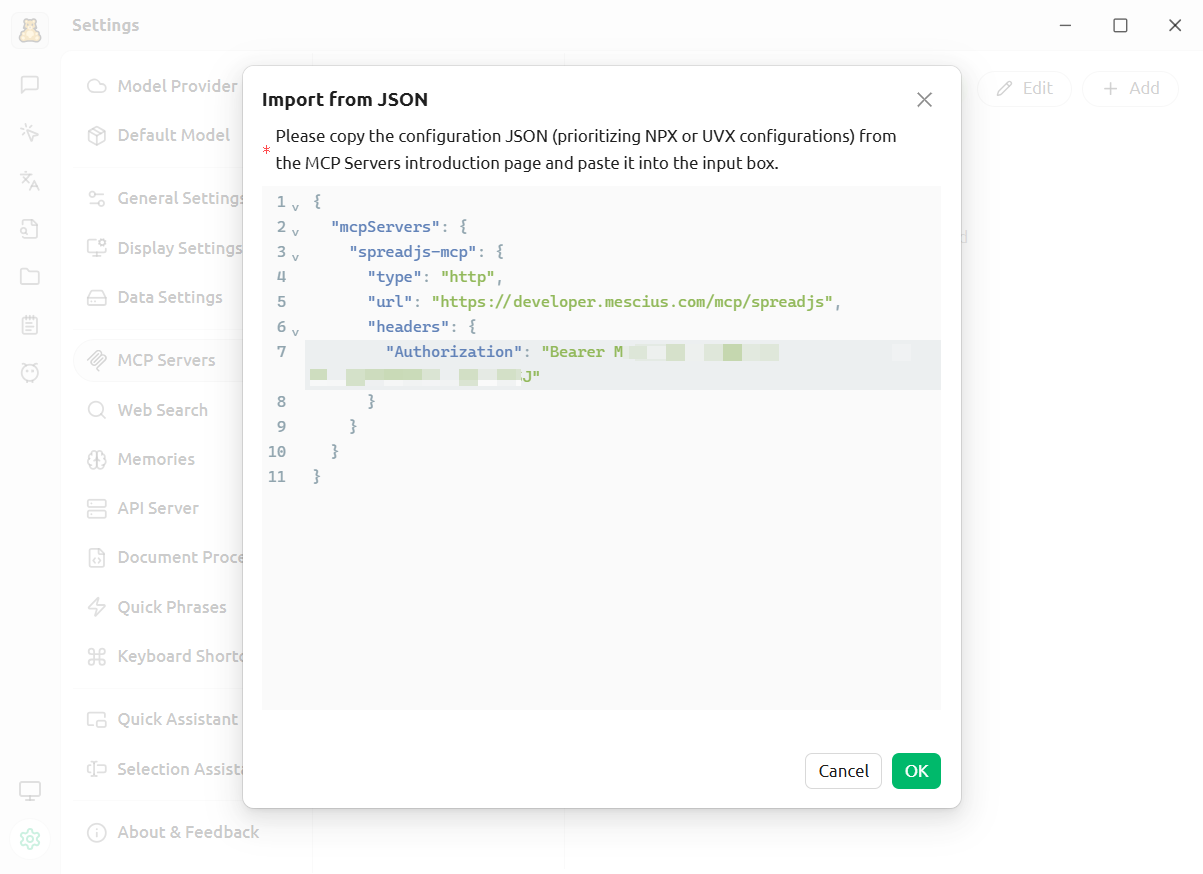Maximize the Settings window

pos(1120,25)
